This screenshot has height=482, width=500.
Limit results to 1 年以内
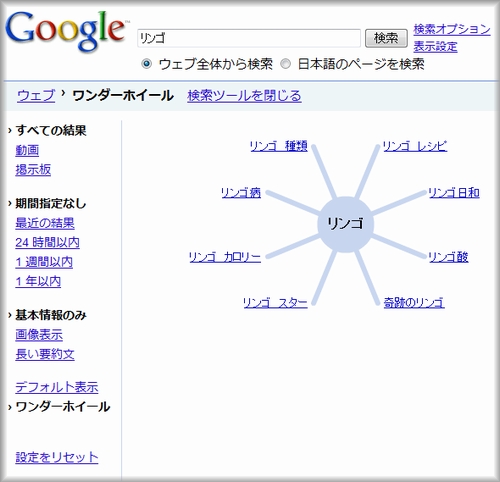click(x=38, y=281)
